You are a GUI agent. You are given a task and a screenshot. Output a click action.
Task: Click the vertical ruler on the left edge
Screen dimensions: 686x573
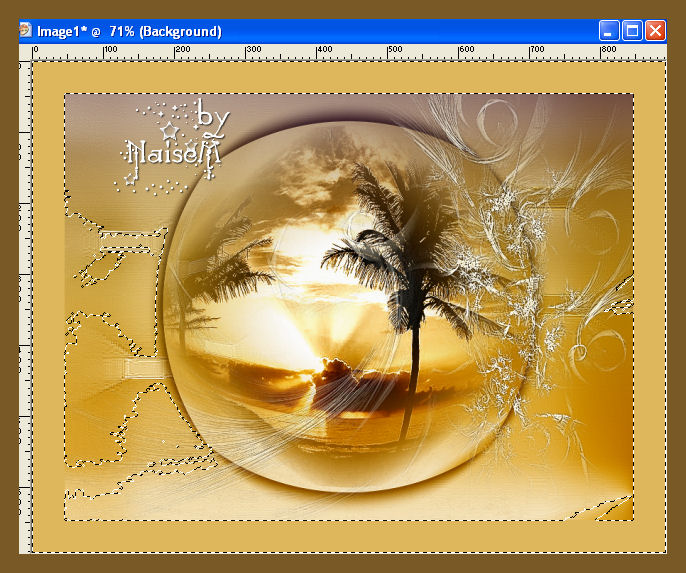(x=25, y=306)
